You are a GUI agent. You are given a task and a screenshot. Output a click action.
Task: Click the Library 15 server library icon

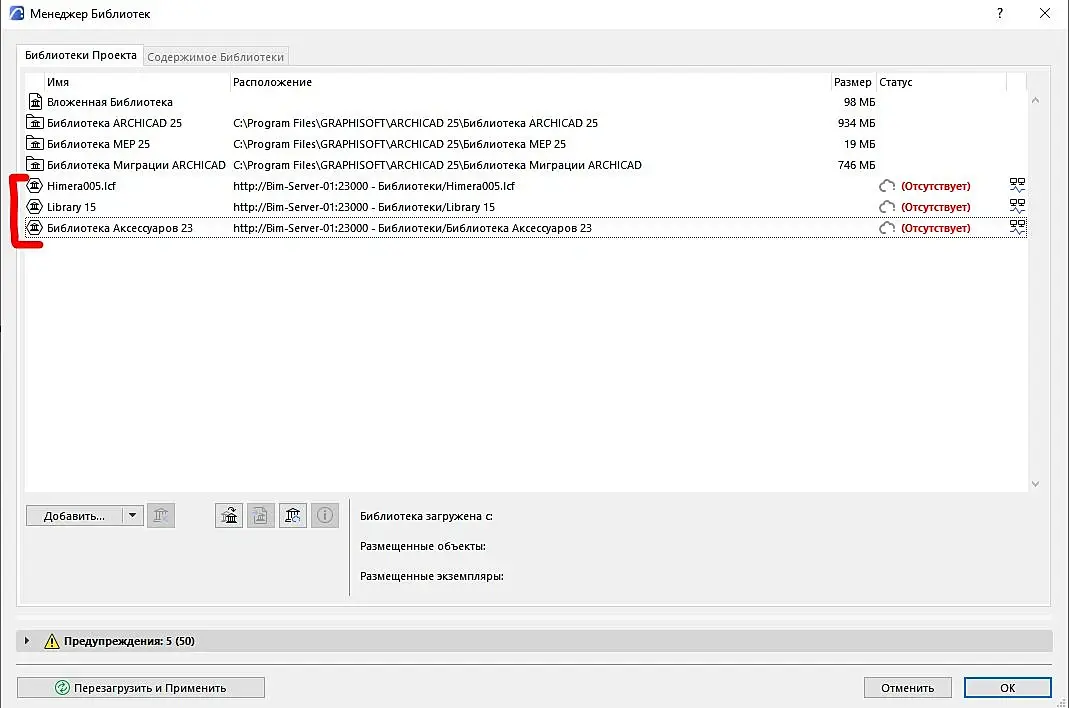[34, 207]
